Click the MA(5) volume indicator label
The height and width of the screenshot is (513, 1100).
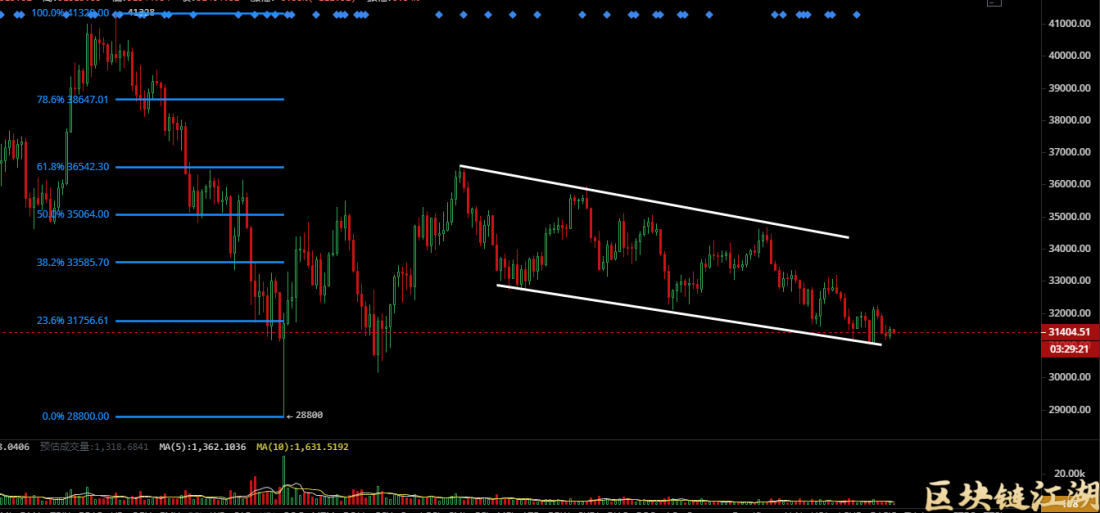203,446
